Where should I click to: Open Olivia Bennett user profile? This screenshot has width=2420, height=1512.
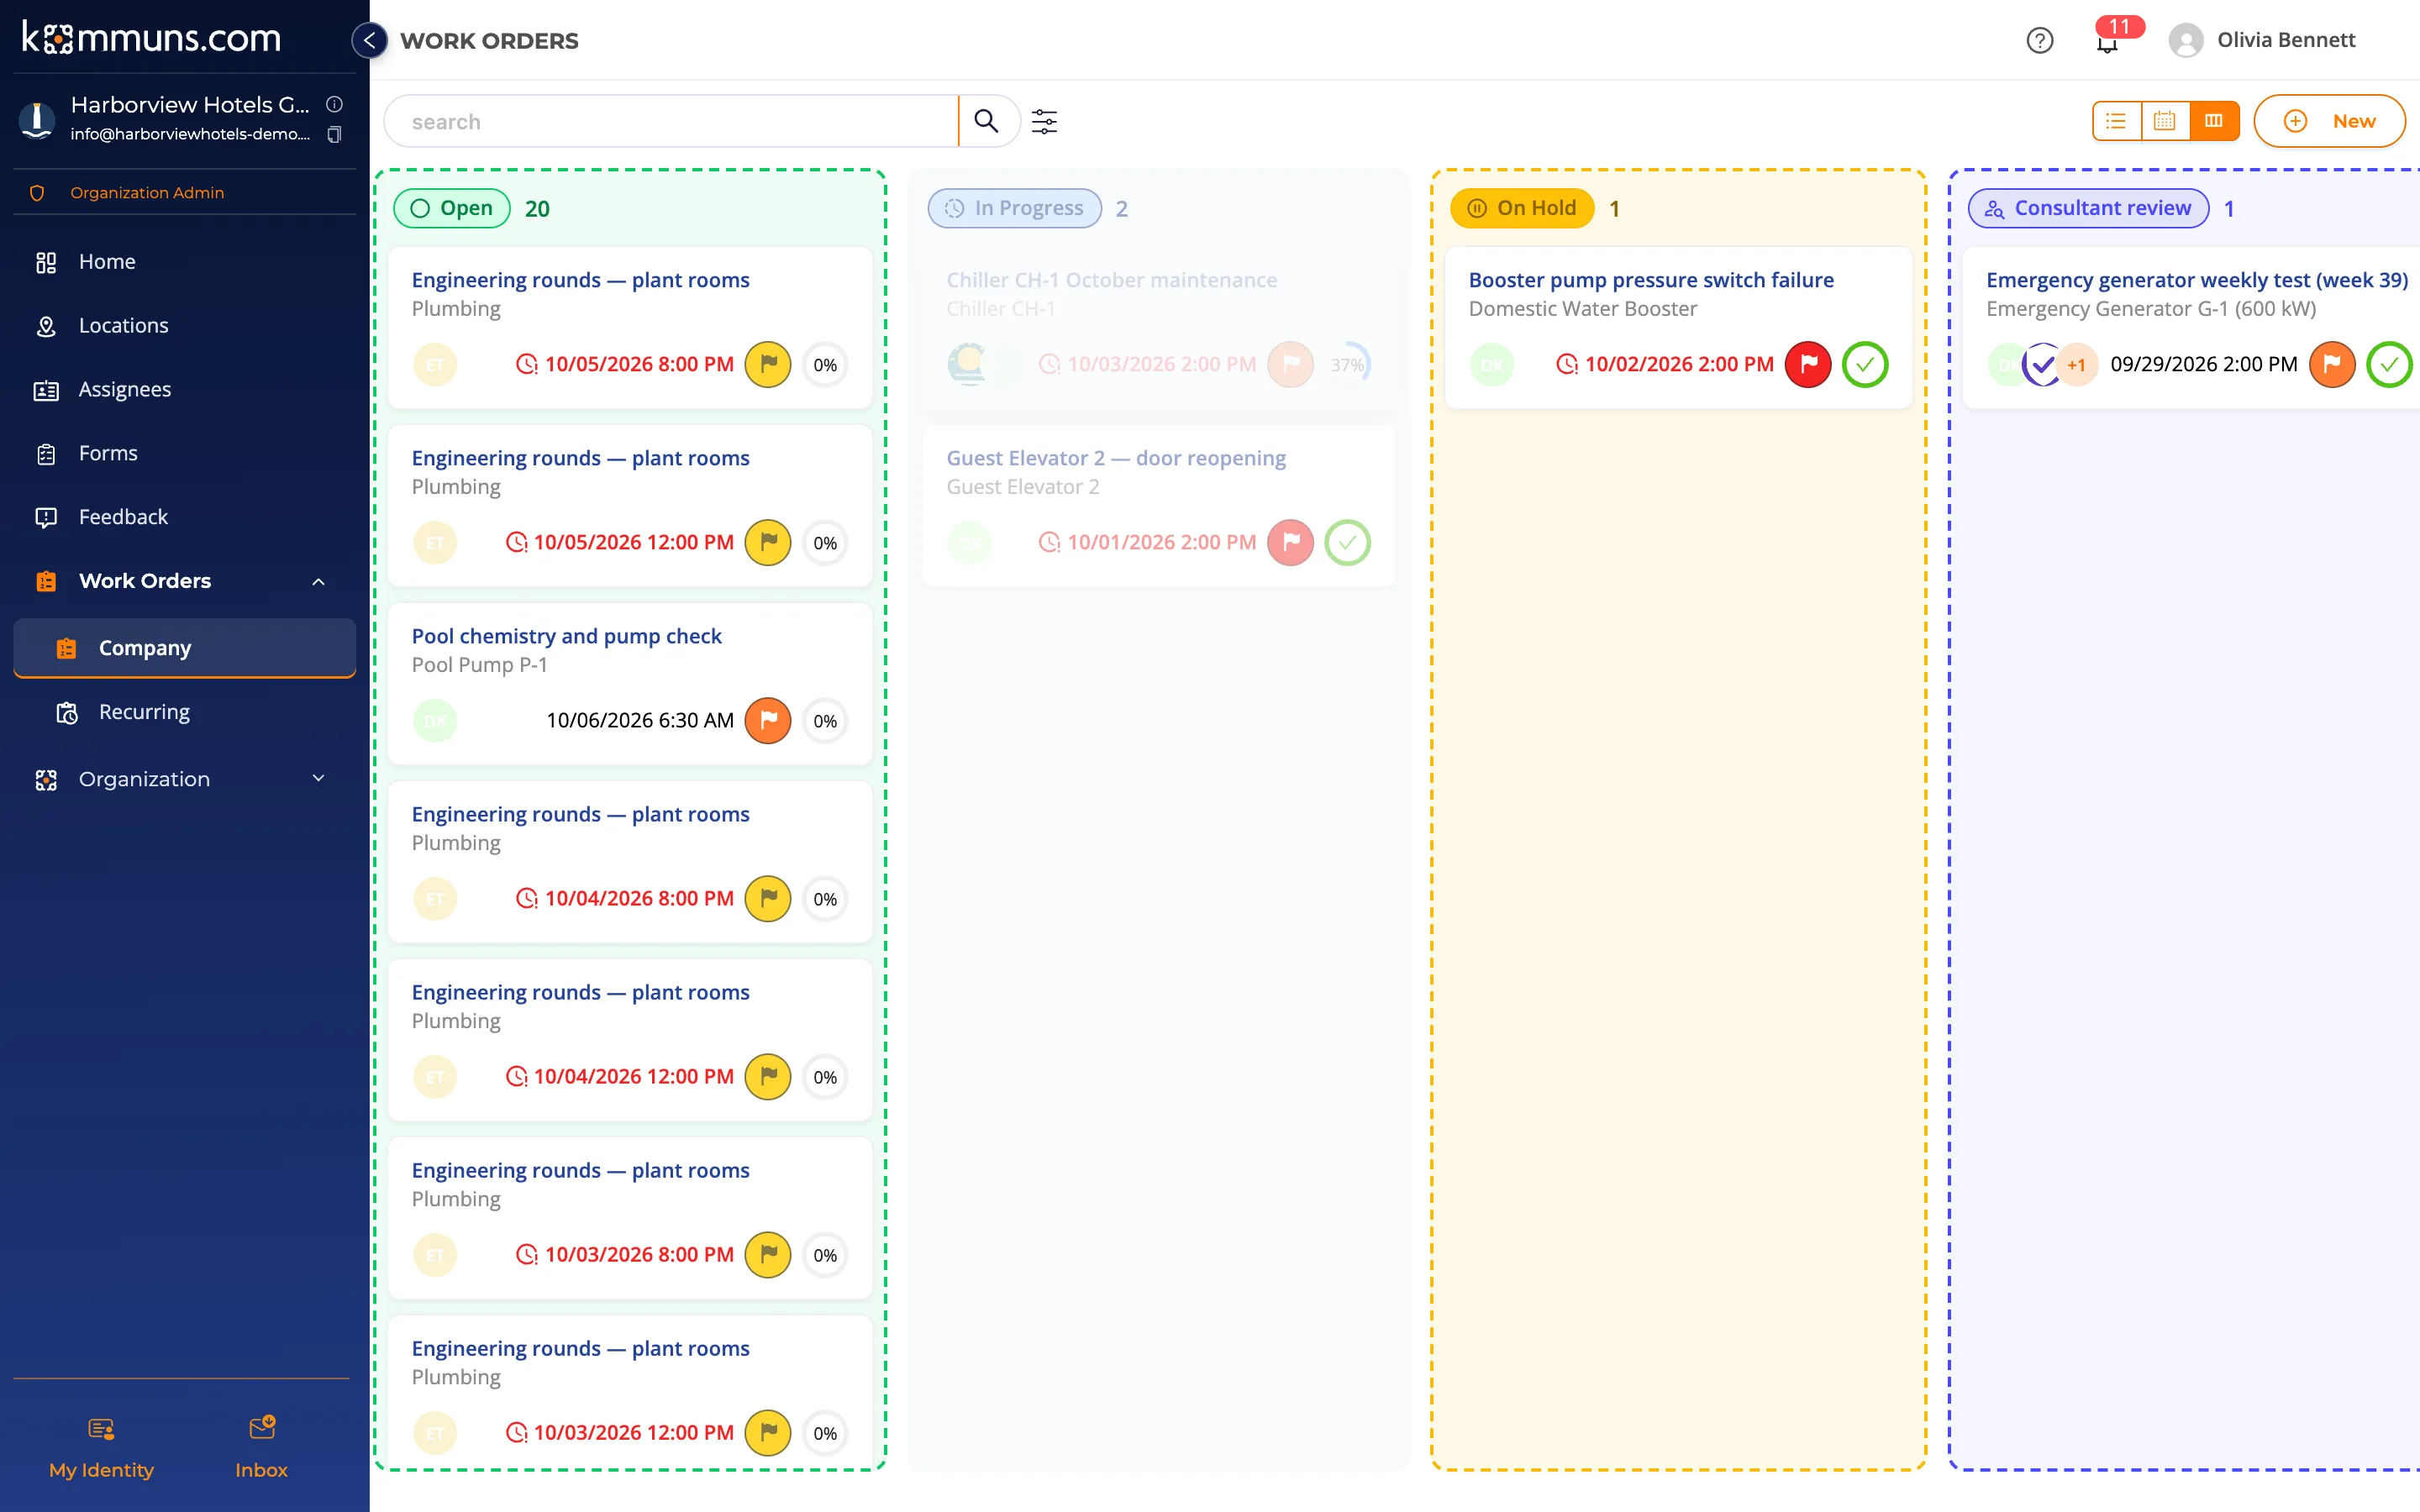tap(2263, 40)
